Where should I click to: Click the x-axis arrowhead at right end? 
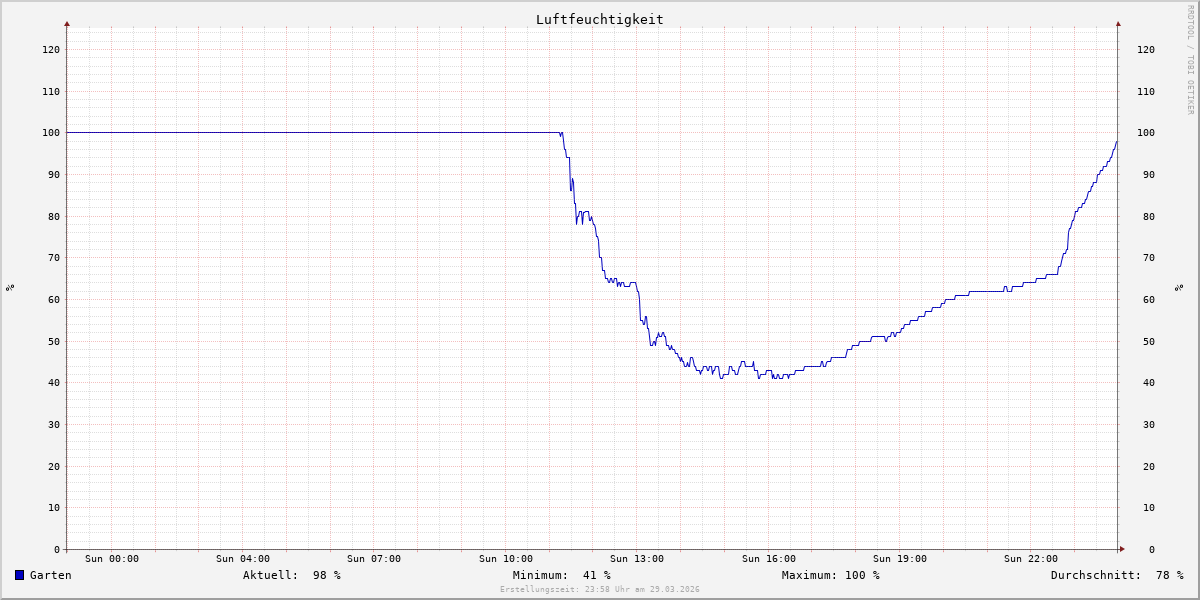[x=1122, y=549]
